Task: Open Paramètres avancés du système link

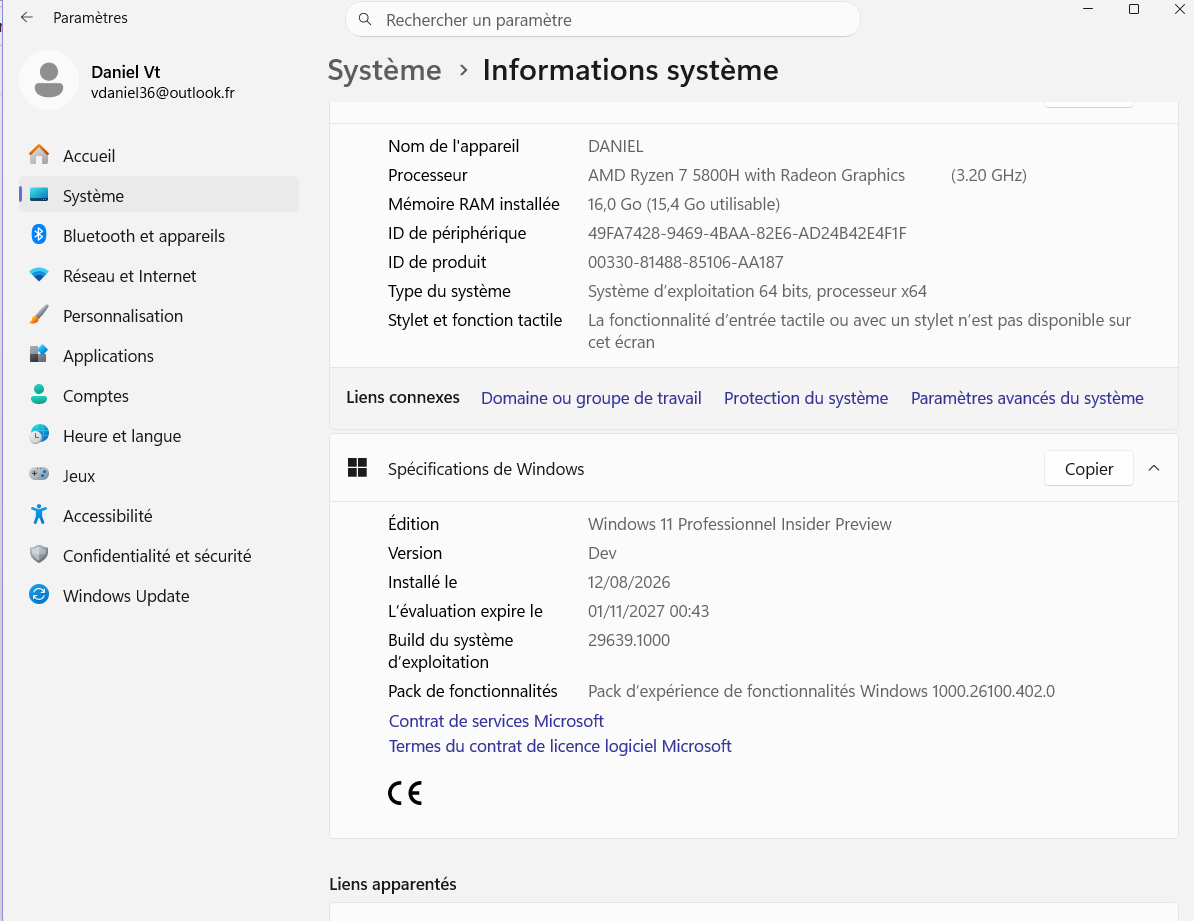Action: point(1027,398)
